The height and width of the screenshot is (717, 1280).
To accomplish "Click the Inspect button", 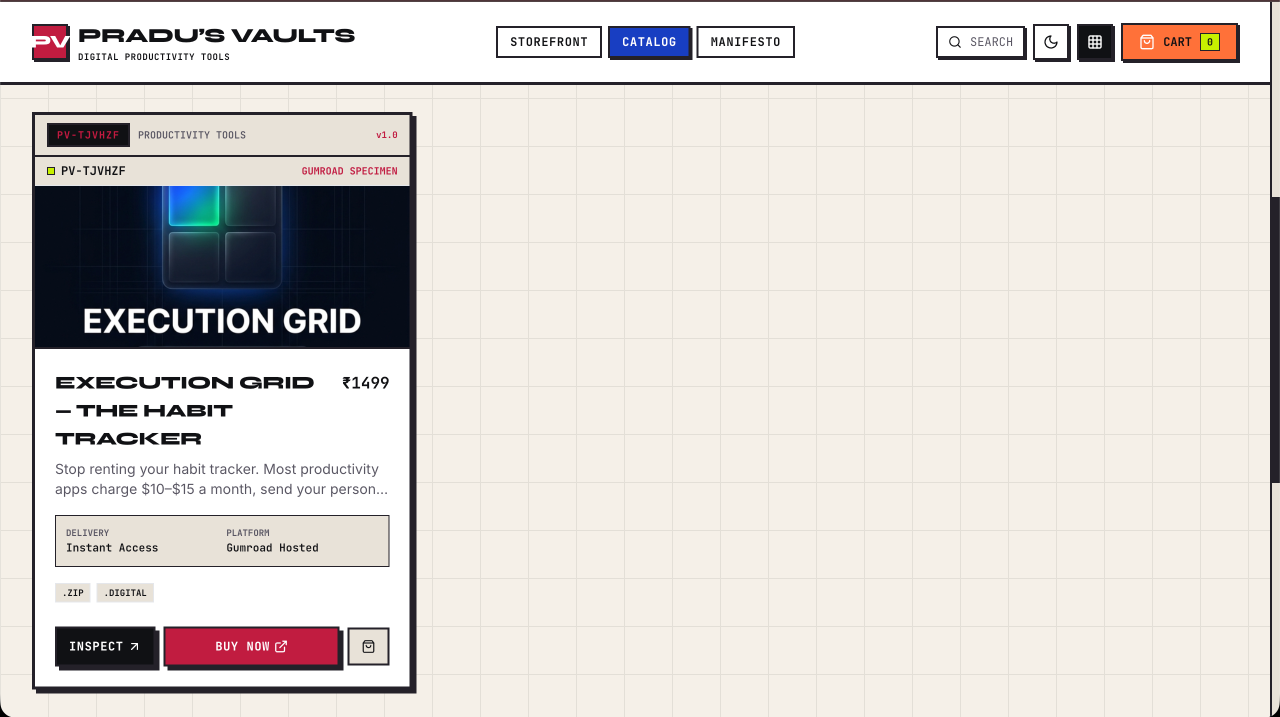I will coord(105,647).
